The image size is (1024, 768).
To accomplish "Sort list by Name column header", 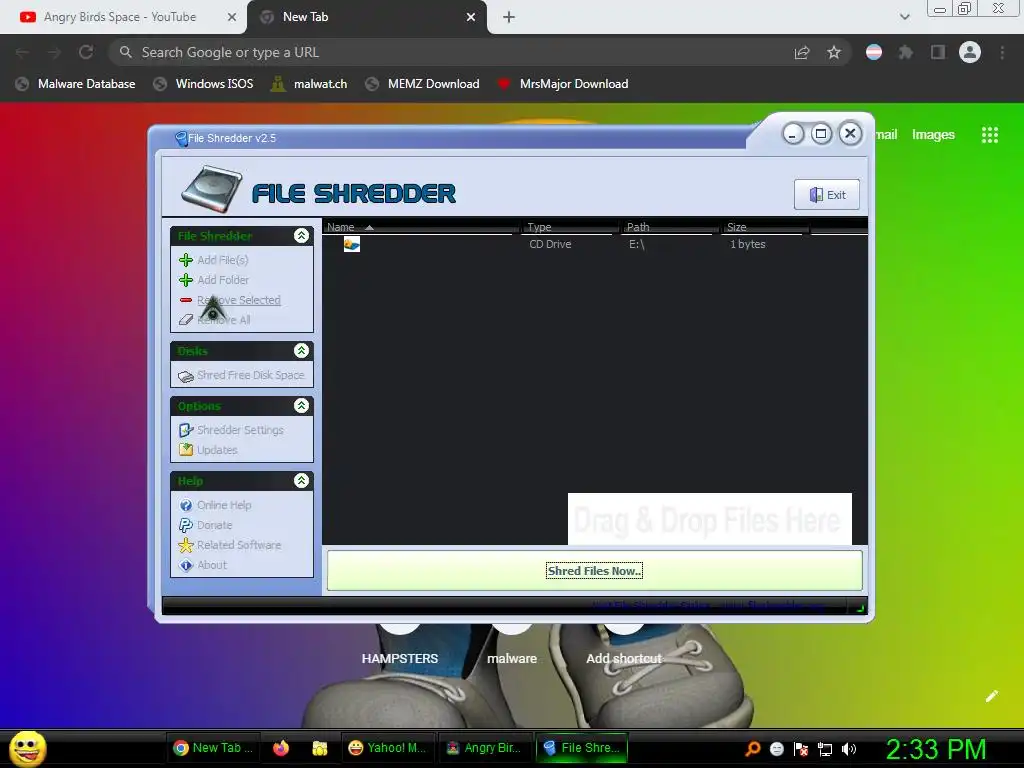I will coord(420,227).
